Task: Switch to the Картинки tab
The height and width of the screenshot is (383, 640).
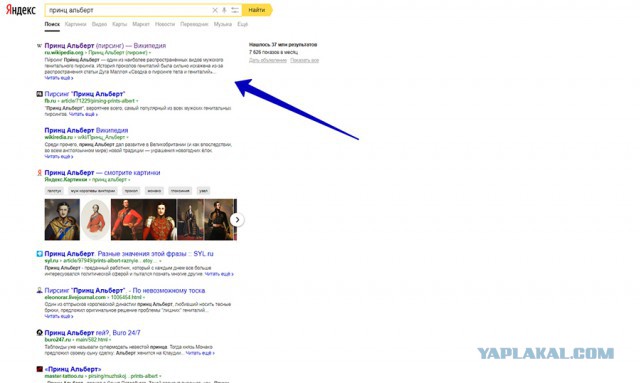Action: [76, 24]
